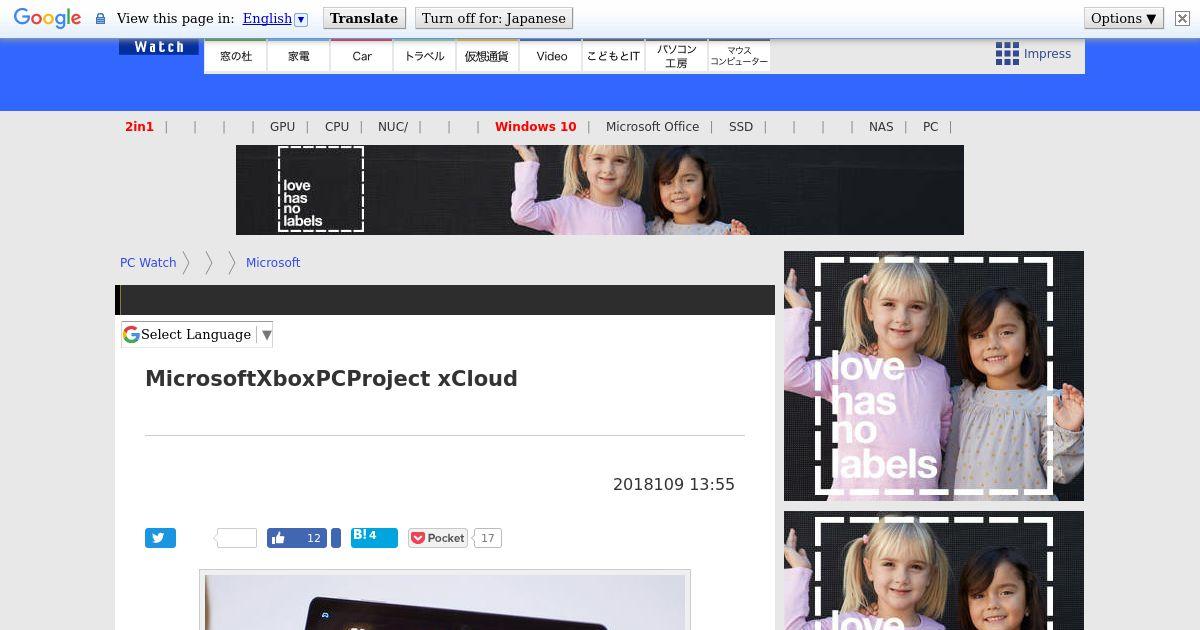
Task: Open the Video site tab
Action: [x=551, y=56]
